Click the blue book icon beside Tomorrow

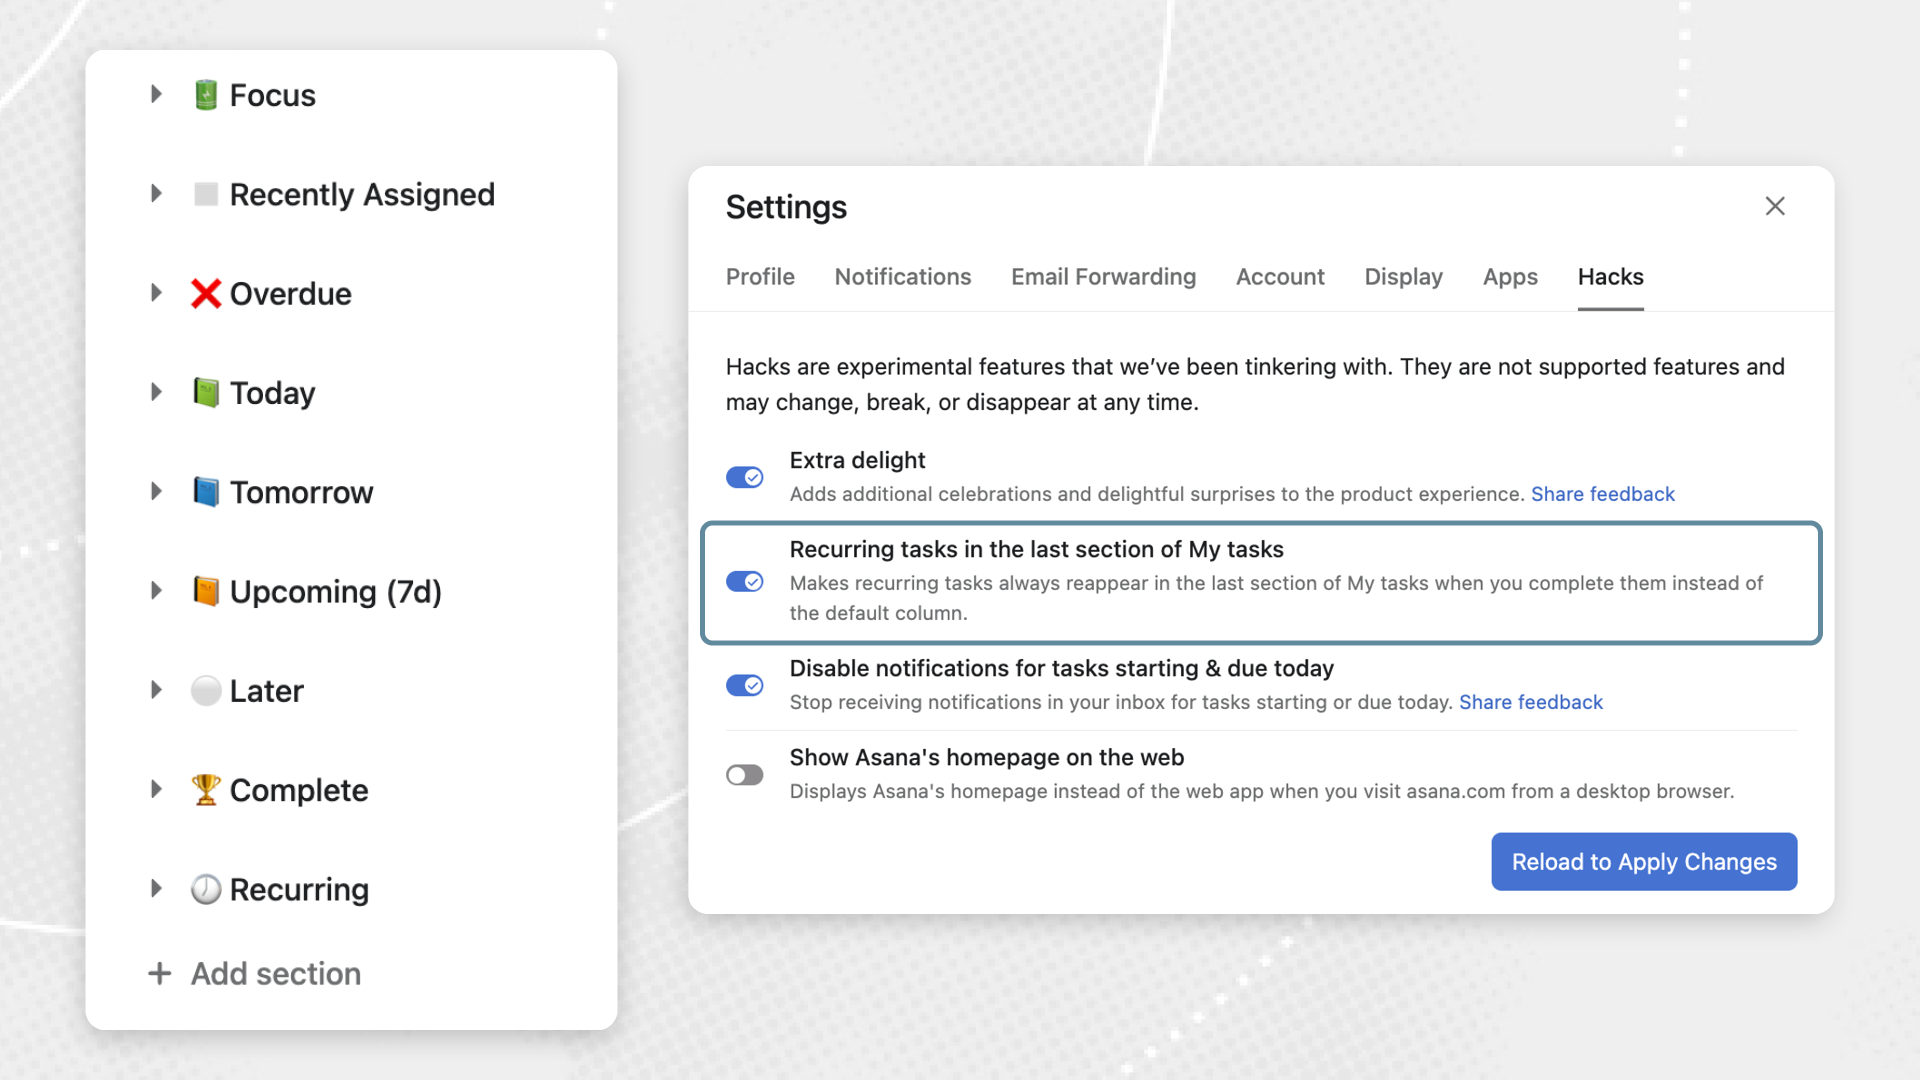(207, 491)
